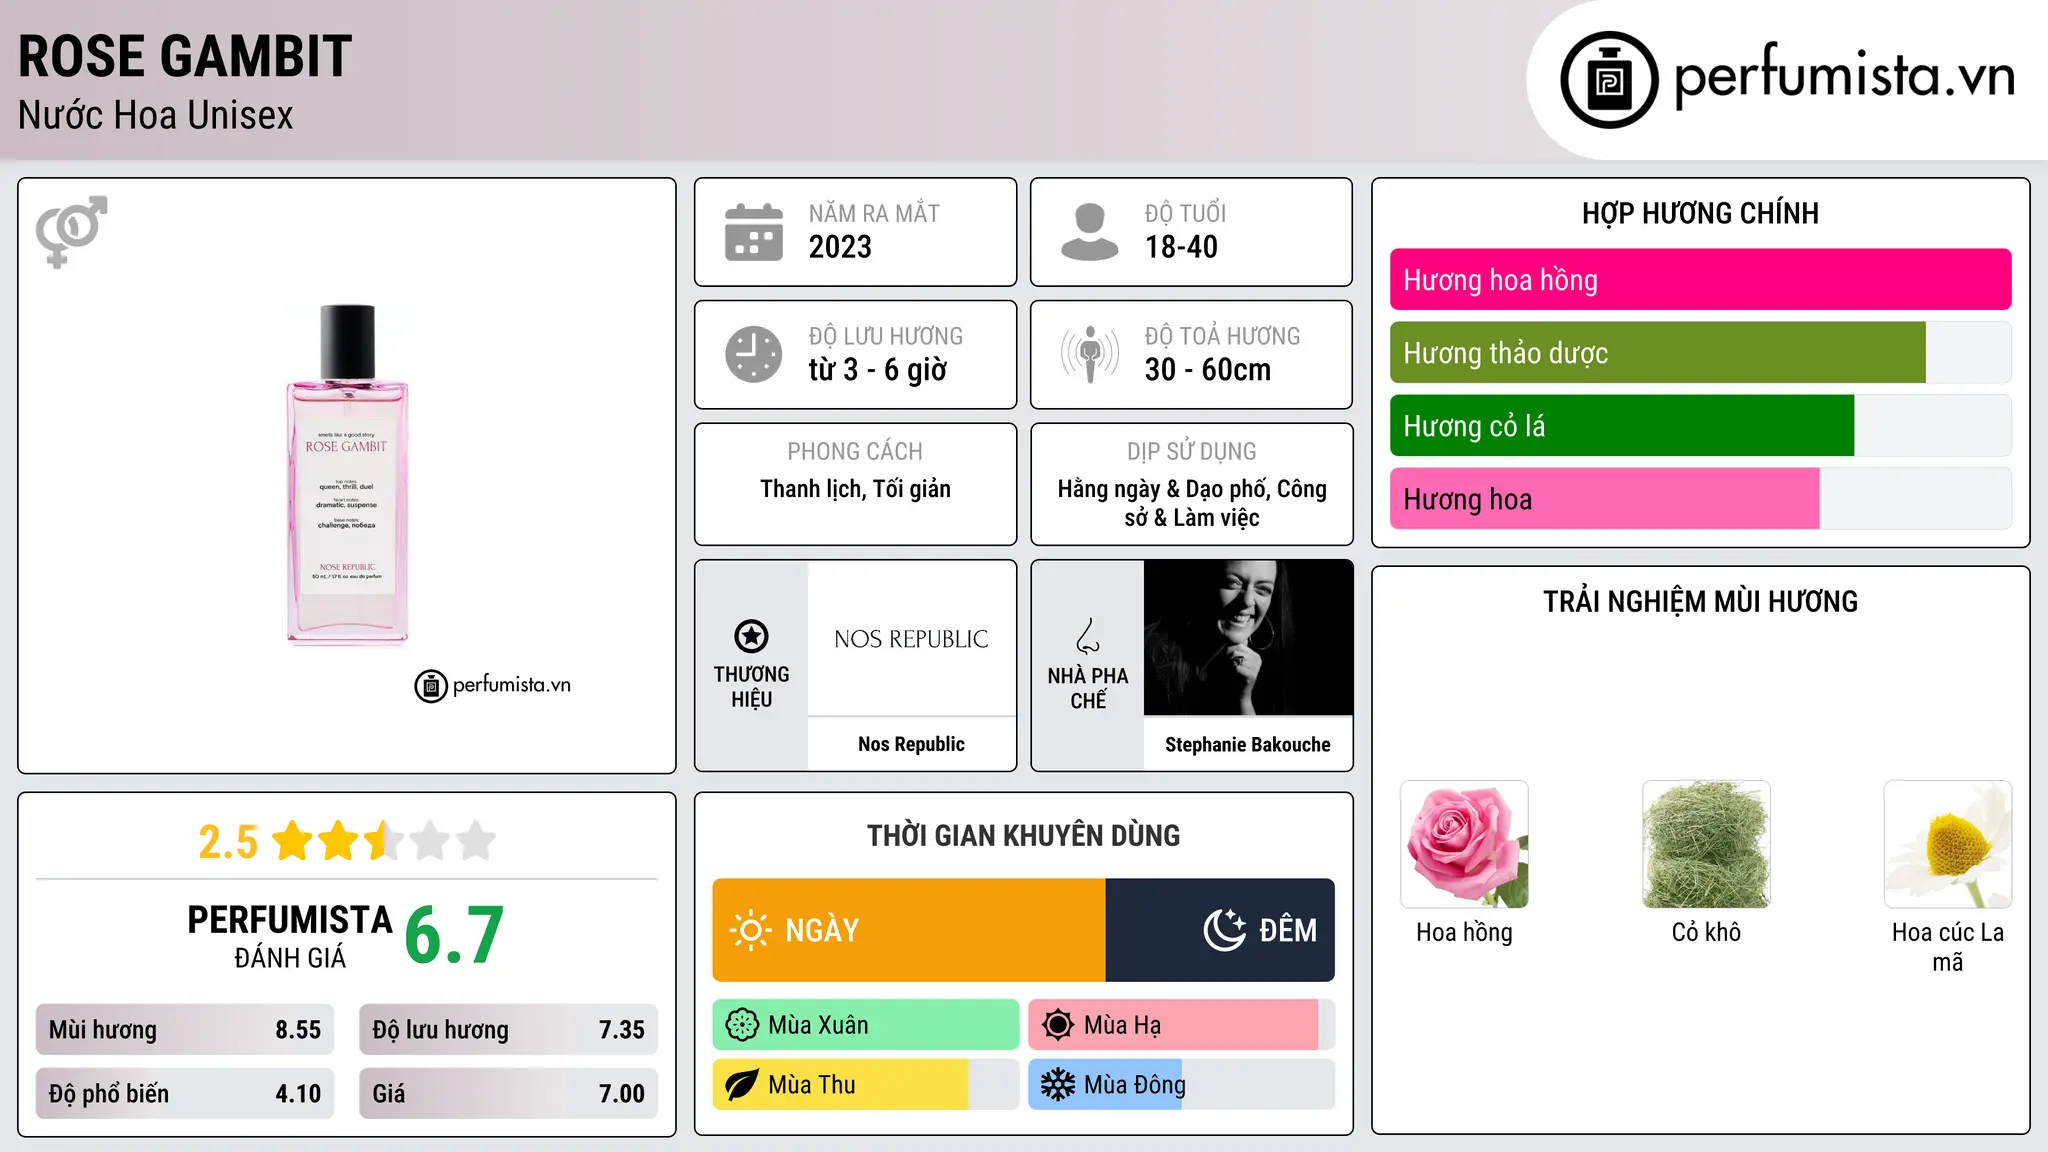Click the calendar icon beside Năm ra mắt
The width and height of the screenshot is (2048, 1152).
click(x=754, y=232)
